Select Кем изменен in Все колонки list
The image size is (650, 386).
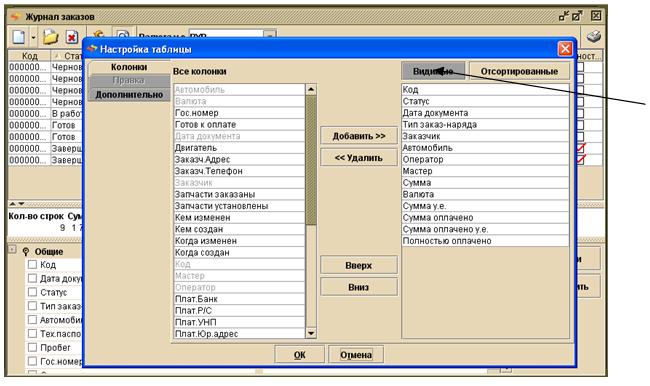pos(240,217)
